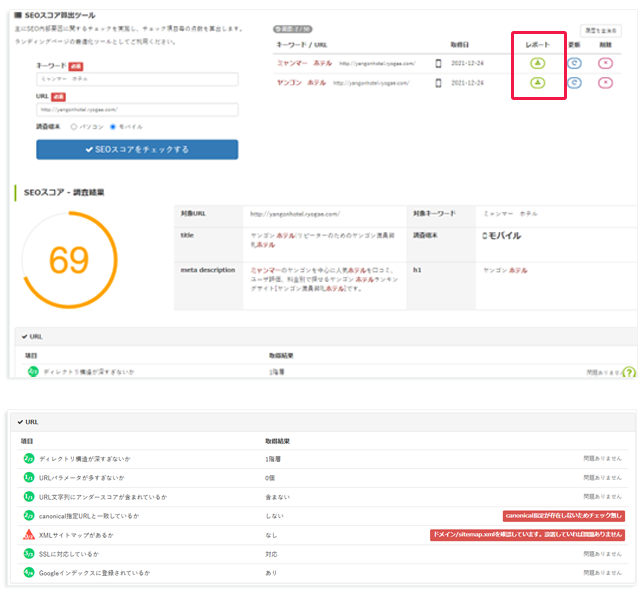Click score badge for ディレクトリ構造 in lower list
Viewport: 644px width, 598px height.
29,458
